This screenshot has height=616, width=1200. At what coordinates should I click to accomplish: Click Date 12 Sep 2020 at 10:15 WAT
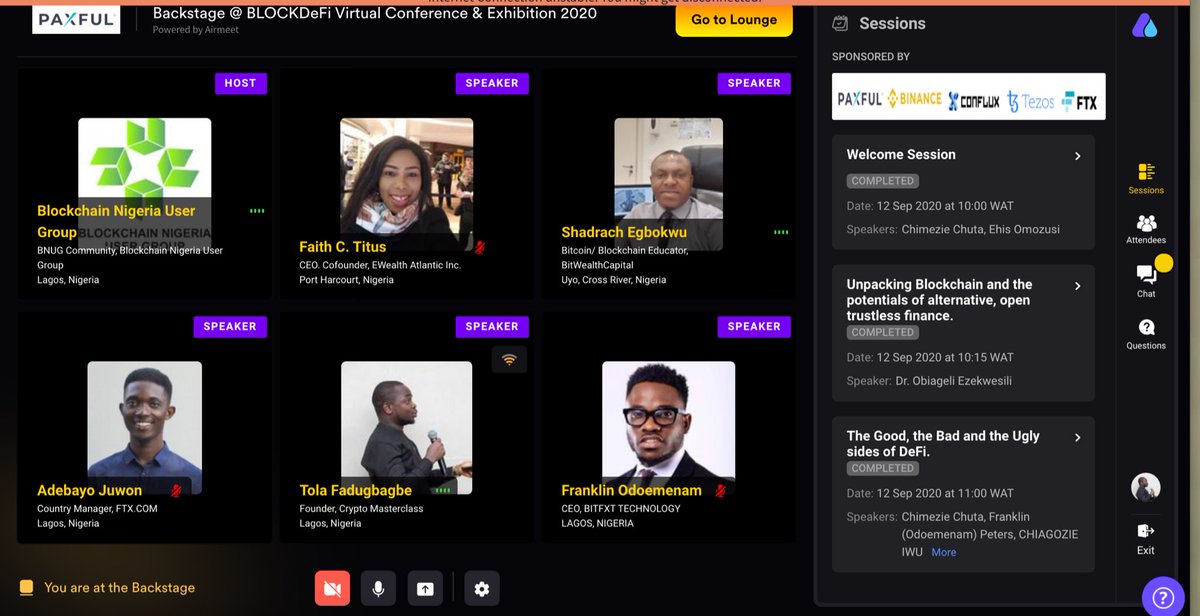click(930, 357)
